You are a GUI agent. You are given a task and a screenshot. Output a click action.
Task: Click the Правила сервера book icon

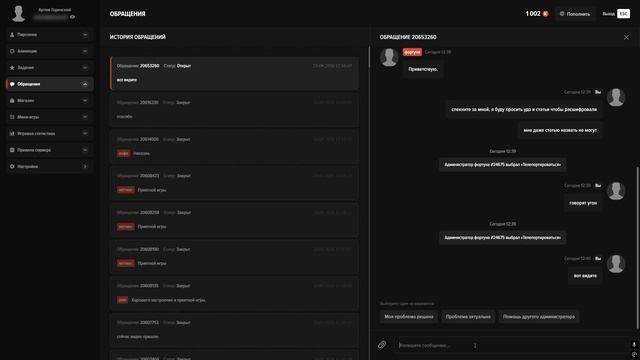point(12,150)
